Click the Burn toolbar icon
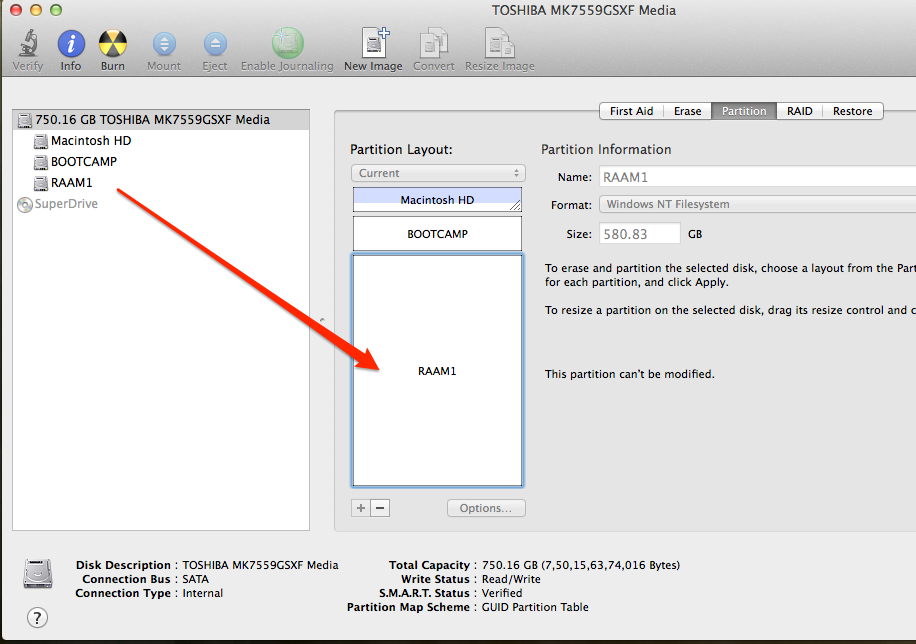 tap(113, 44)
